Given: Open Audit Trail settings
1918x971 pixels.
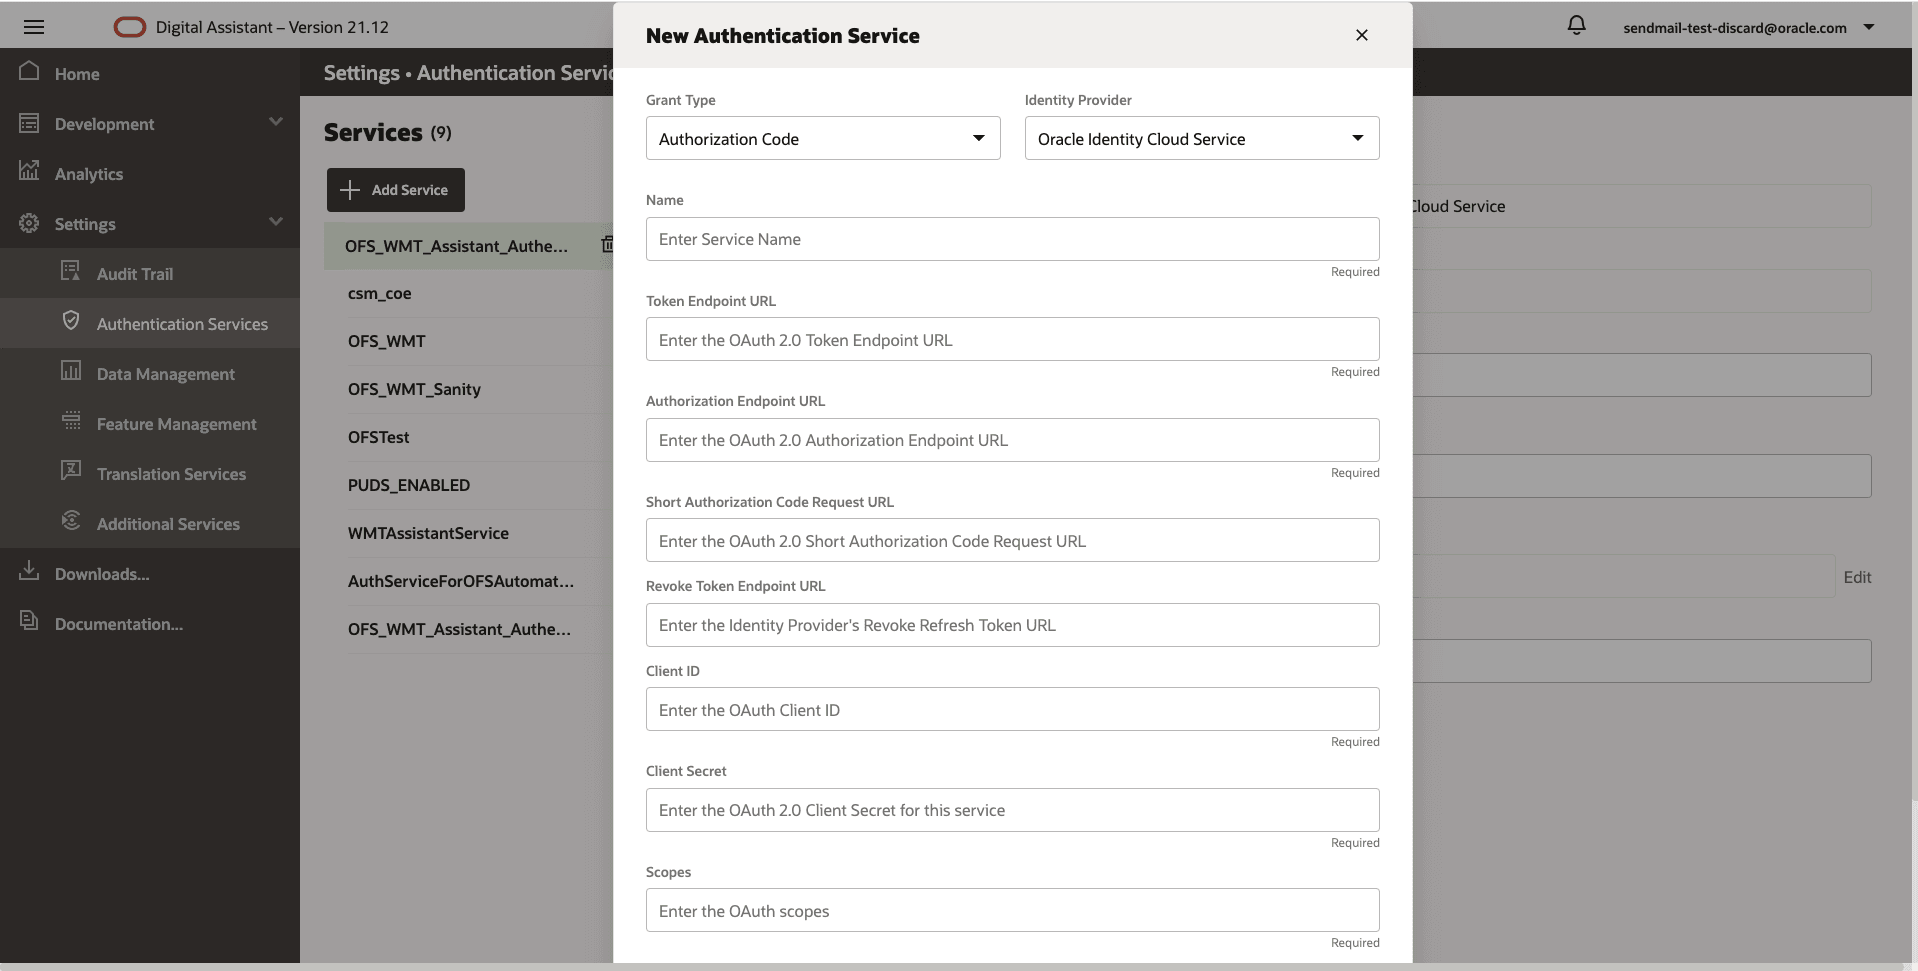Looking at the screenshot, I should pos(136,273).
